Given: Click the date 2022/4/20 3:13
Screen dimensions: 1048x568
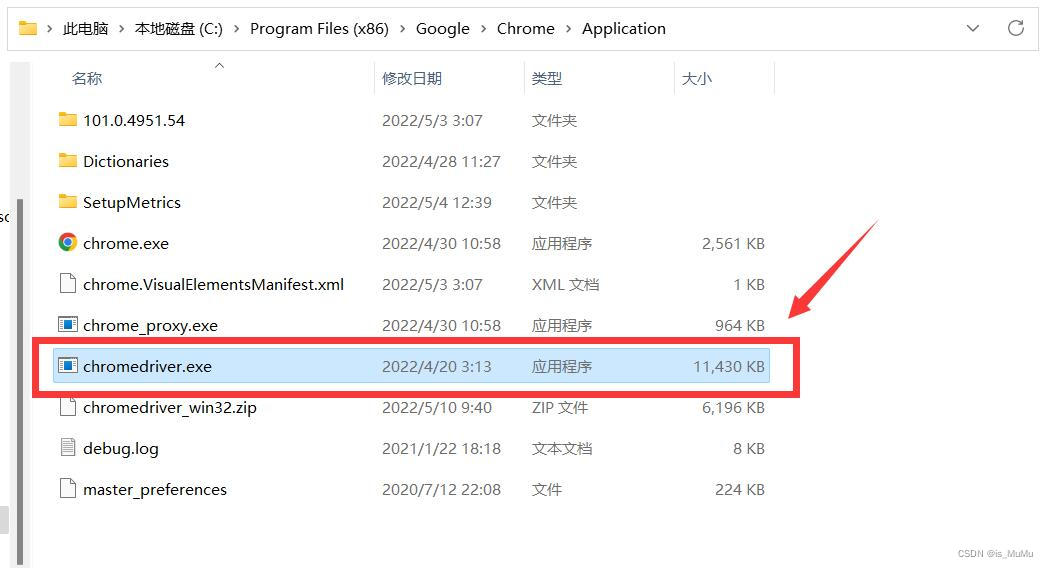Looking at the screenshot, I should [436, 366].
